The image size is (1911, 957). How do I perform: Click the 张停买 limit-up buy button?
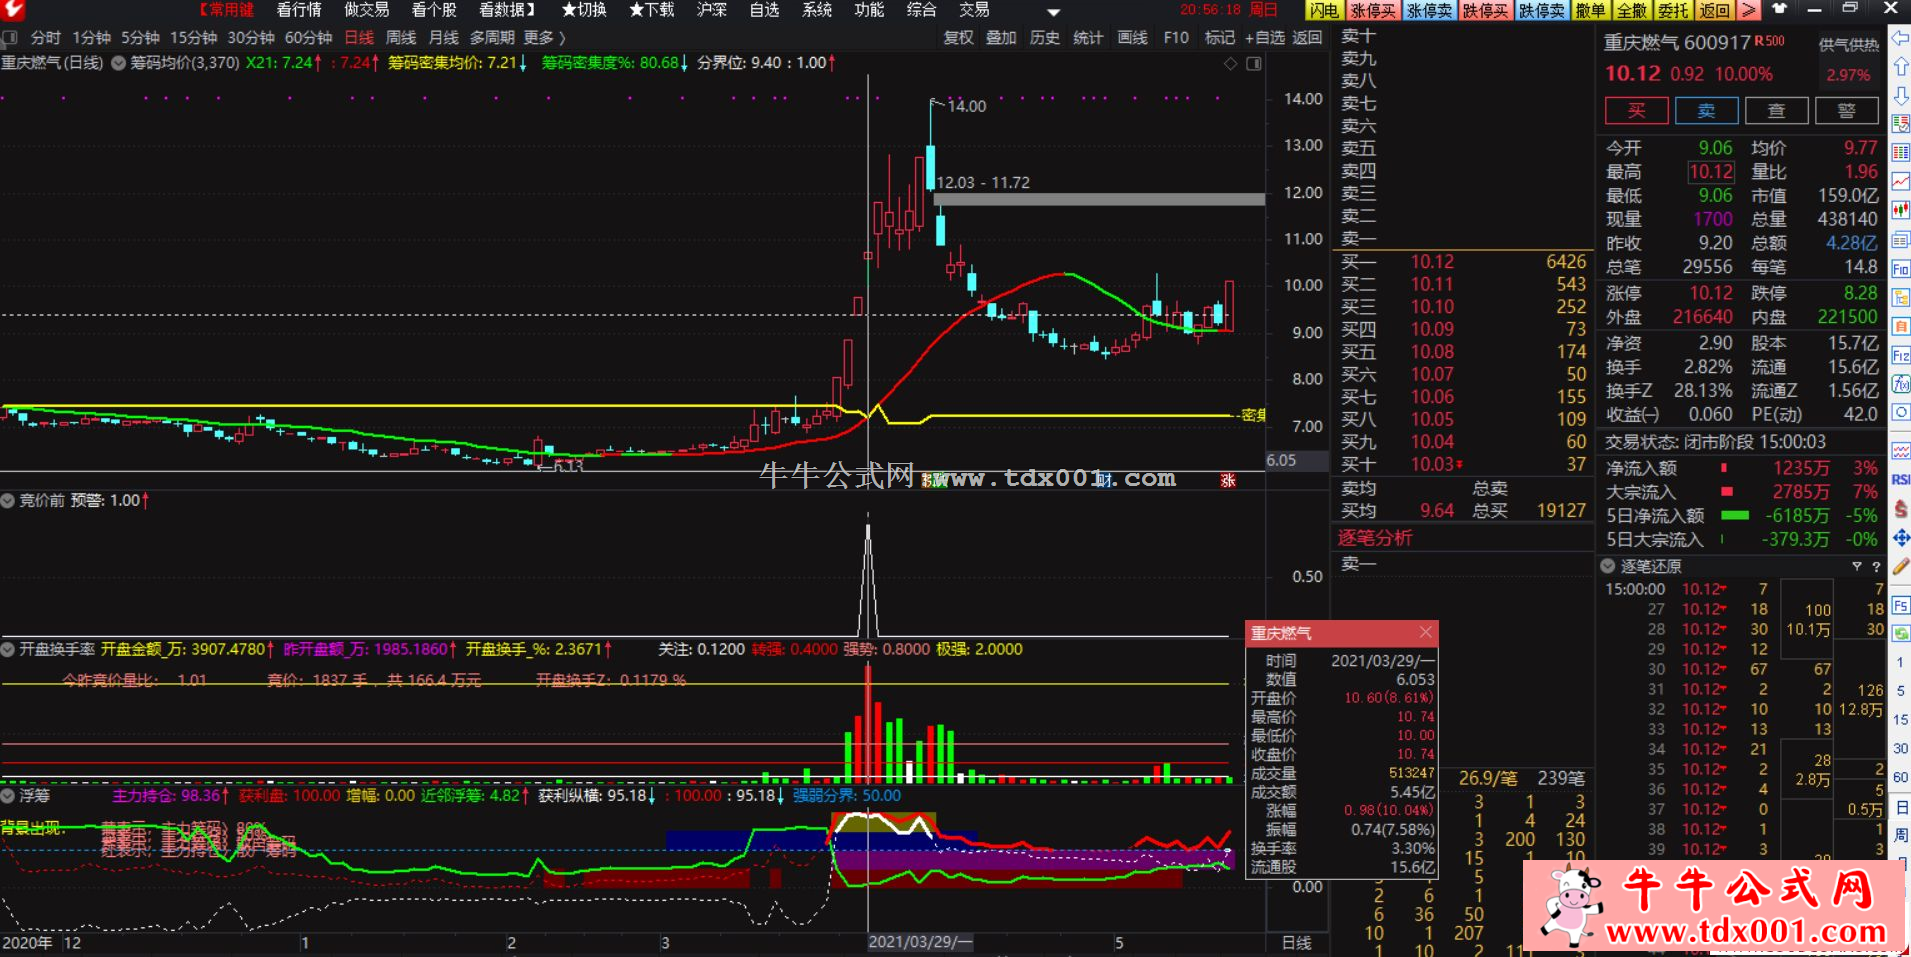click(x=1372, y=10)
